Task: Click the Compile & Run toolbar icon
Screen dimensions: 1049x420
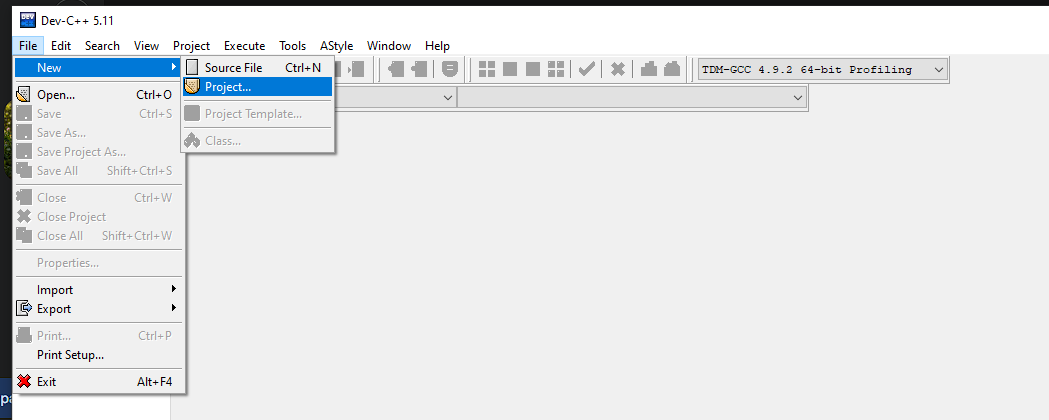Action: point(533,69)
